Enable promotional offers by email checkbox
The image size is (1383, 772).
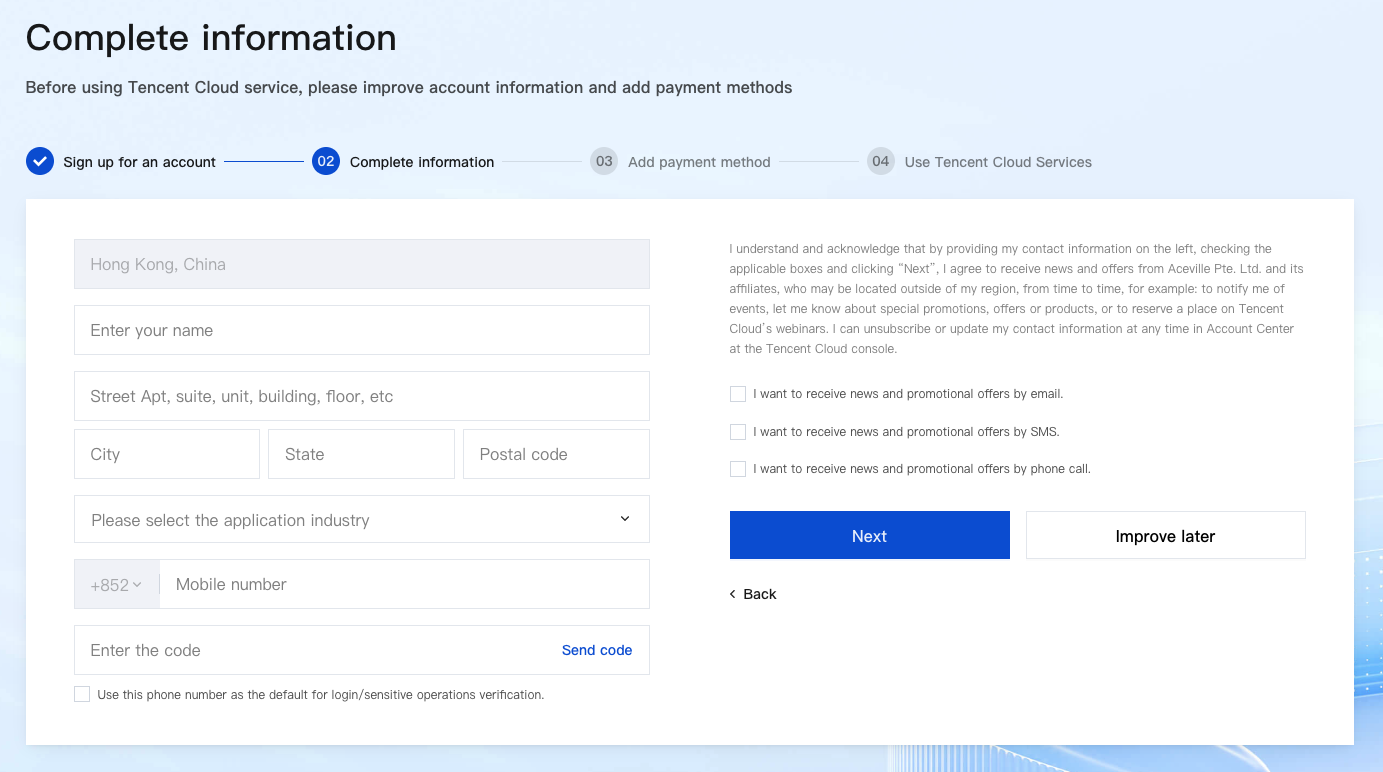coord(738,394)
